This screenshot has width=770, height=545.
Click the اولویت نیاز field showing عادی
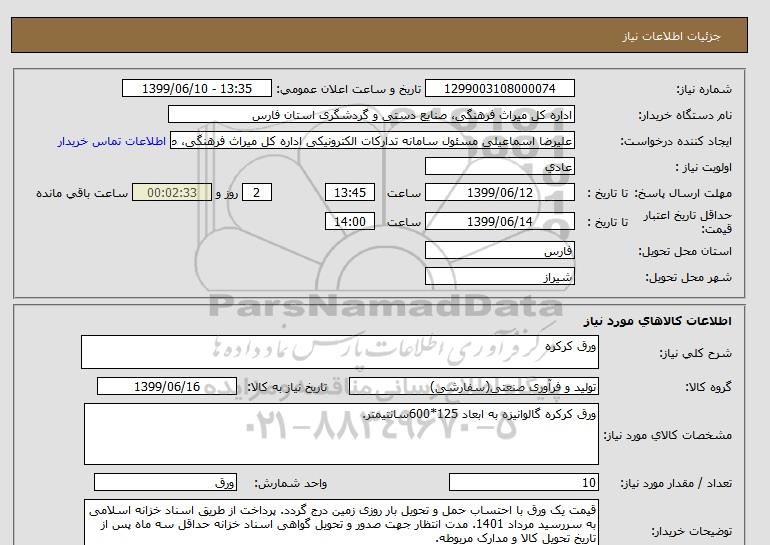pyautogui.click(x=499, y=166)
